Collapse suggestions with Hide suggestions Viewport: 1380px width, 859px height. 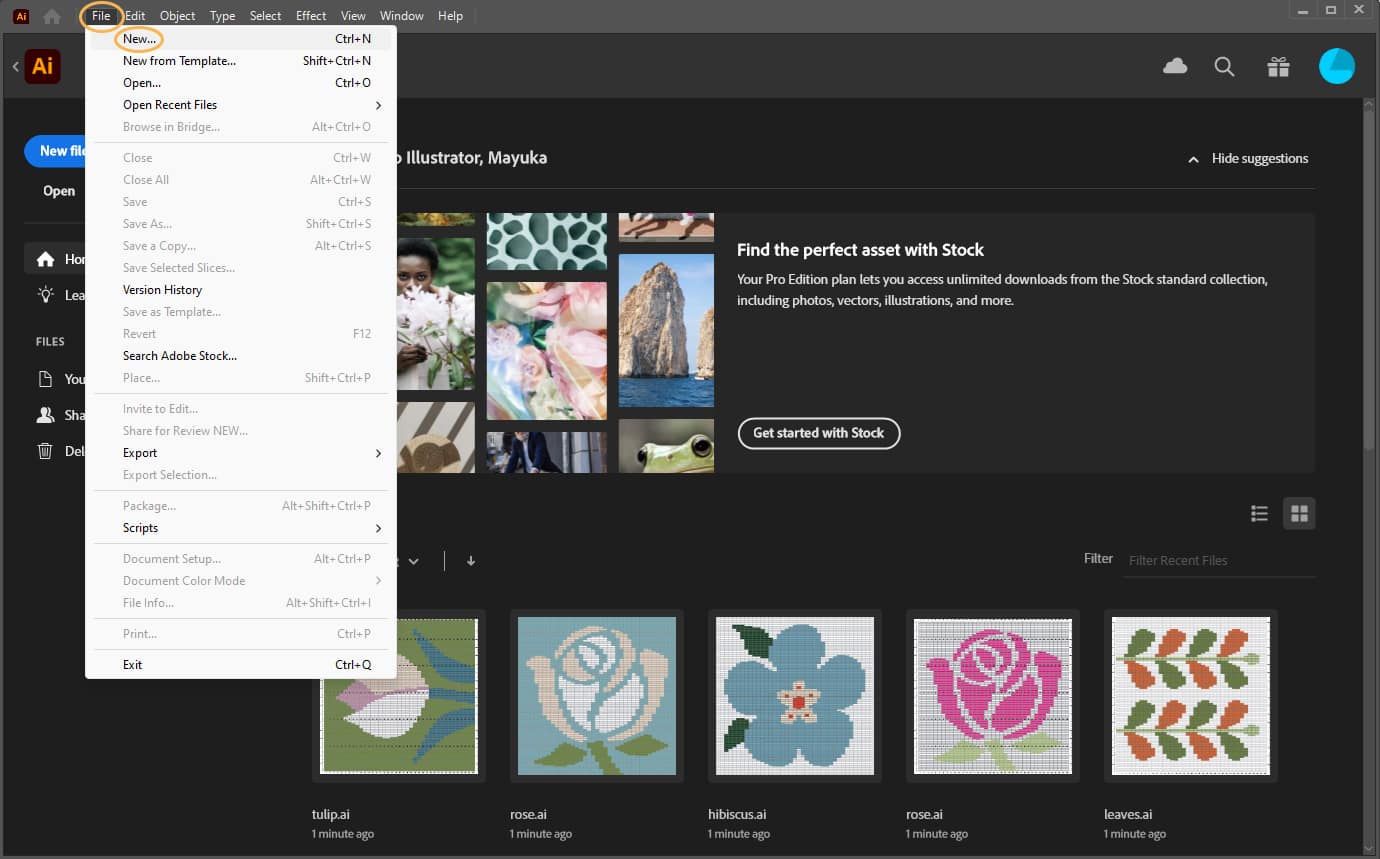pos(1247,158)
